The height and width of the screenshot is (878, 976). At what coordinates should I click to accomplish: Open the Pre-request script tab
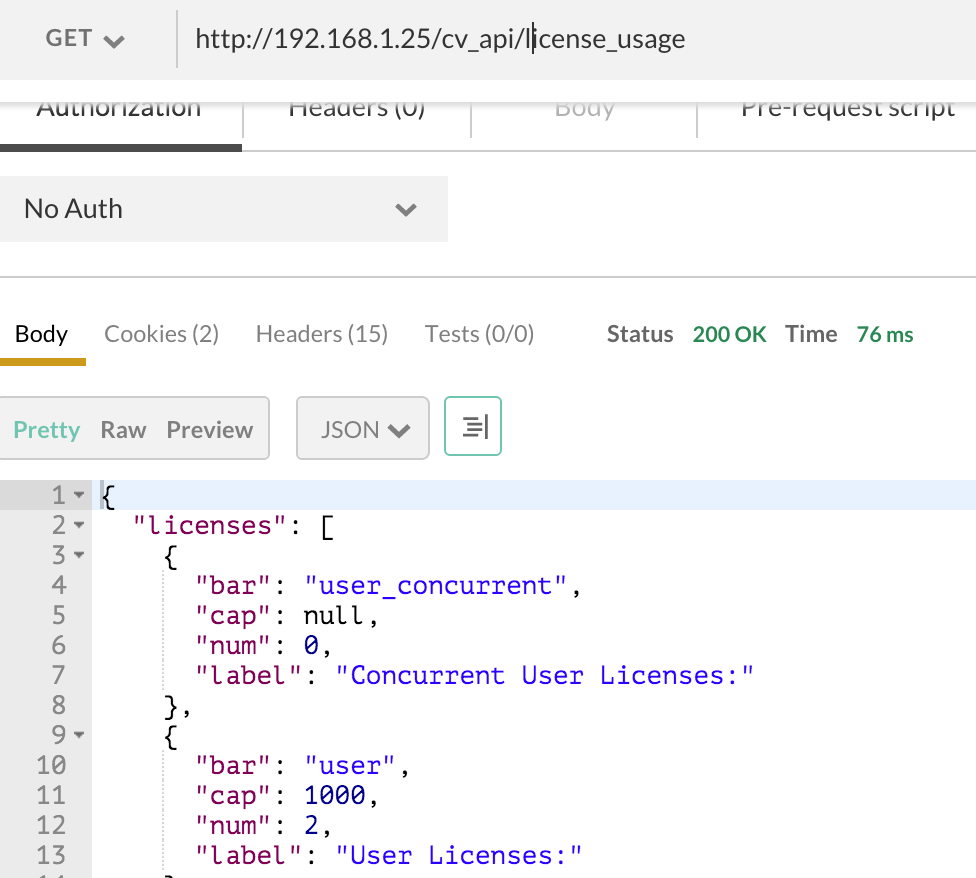coord(847,110)
